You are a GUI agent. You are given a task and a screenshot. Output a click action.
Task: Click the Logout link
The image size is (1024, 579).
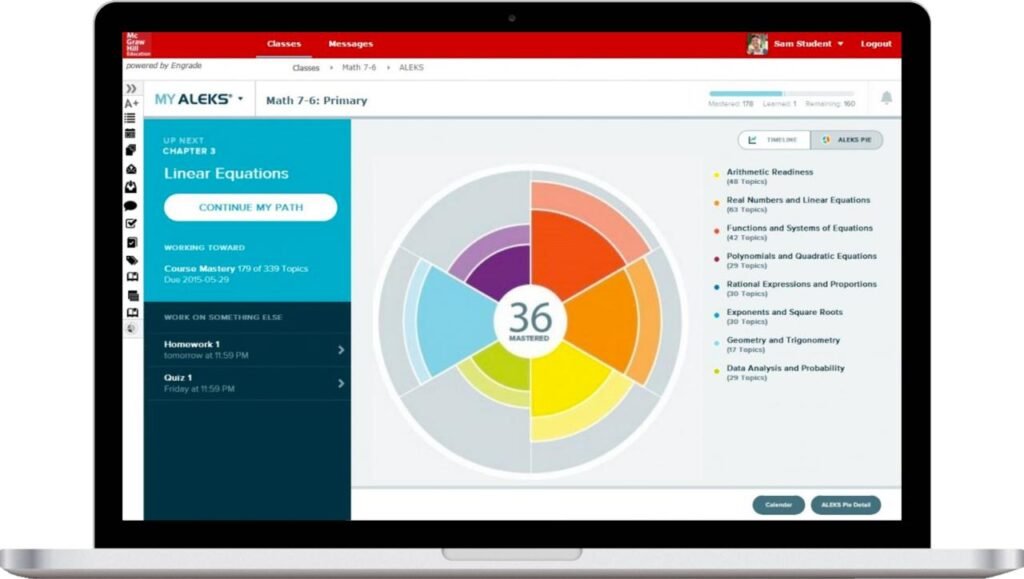pyautogui.click(x=876, y=44)
